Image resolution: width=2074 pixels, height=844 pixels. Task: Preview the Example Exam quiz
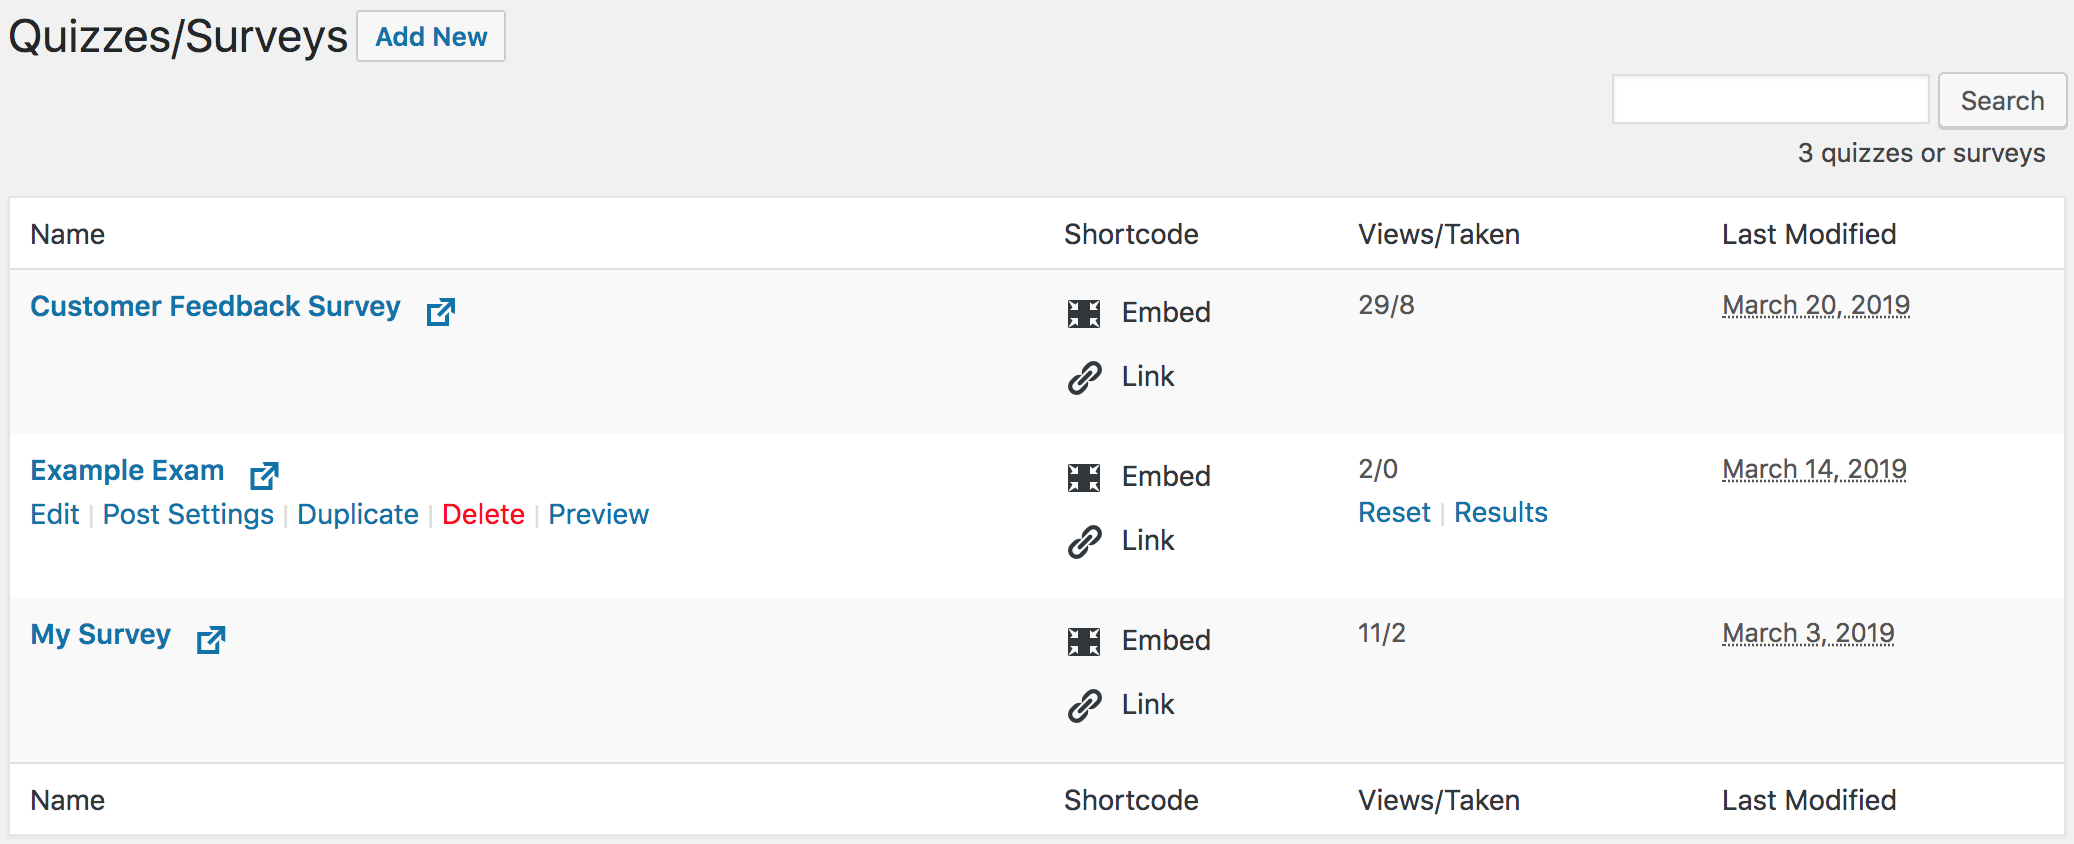(598, 514)
